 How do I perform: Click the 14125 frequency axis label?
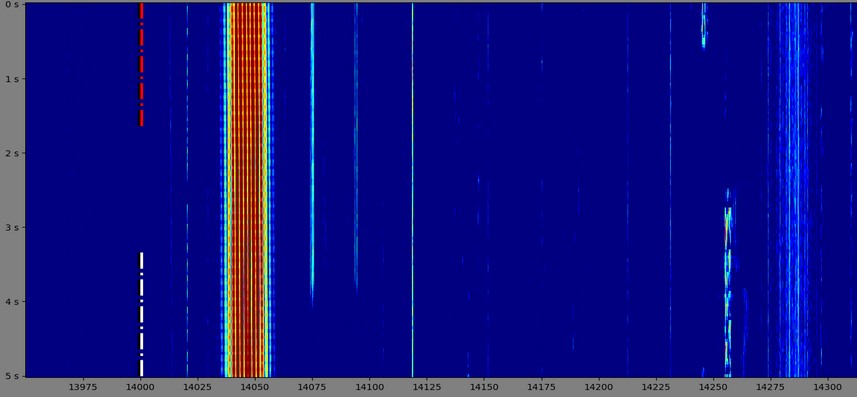tap(427, 388)
